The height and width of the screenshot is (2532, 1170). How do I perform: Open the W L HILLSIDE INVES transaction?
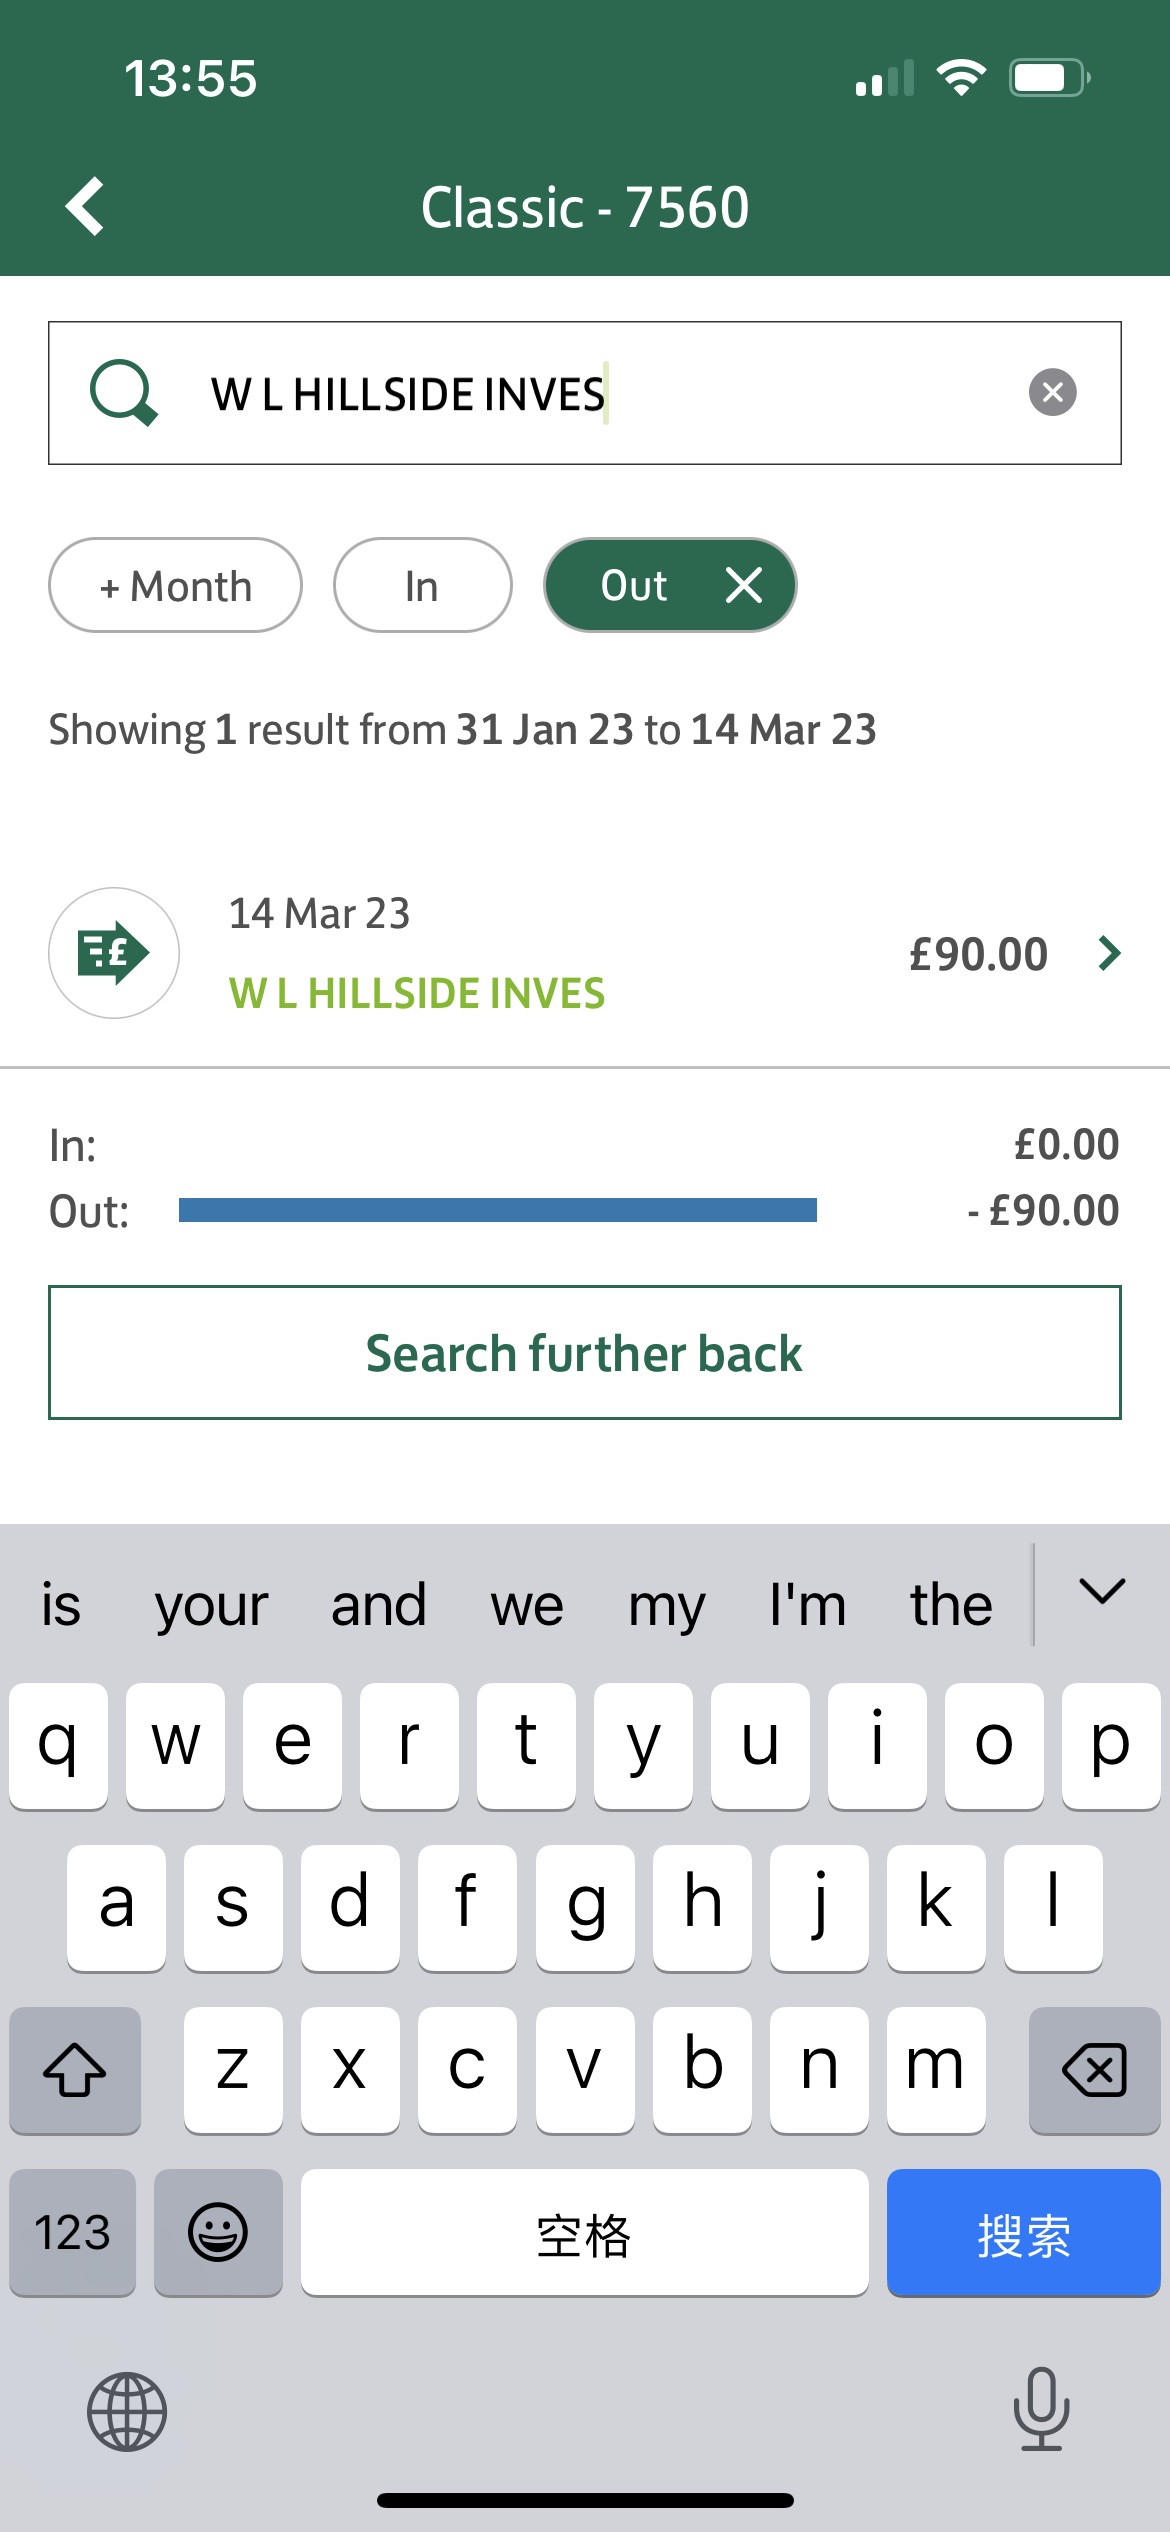(417, 993)
